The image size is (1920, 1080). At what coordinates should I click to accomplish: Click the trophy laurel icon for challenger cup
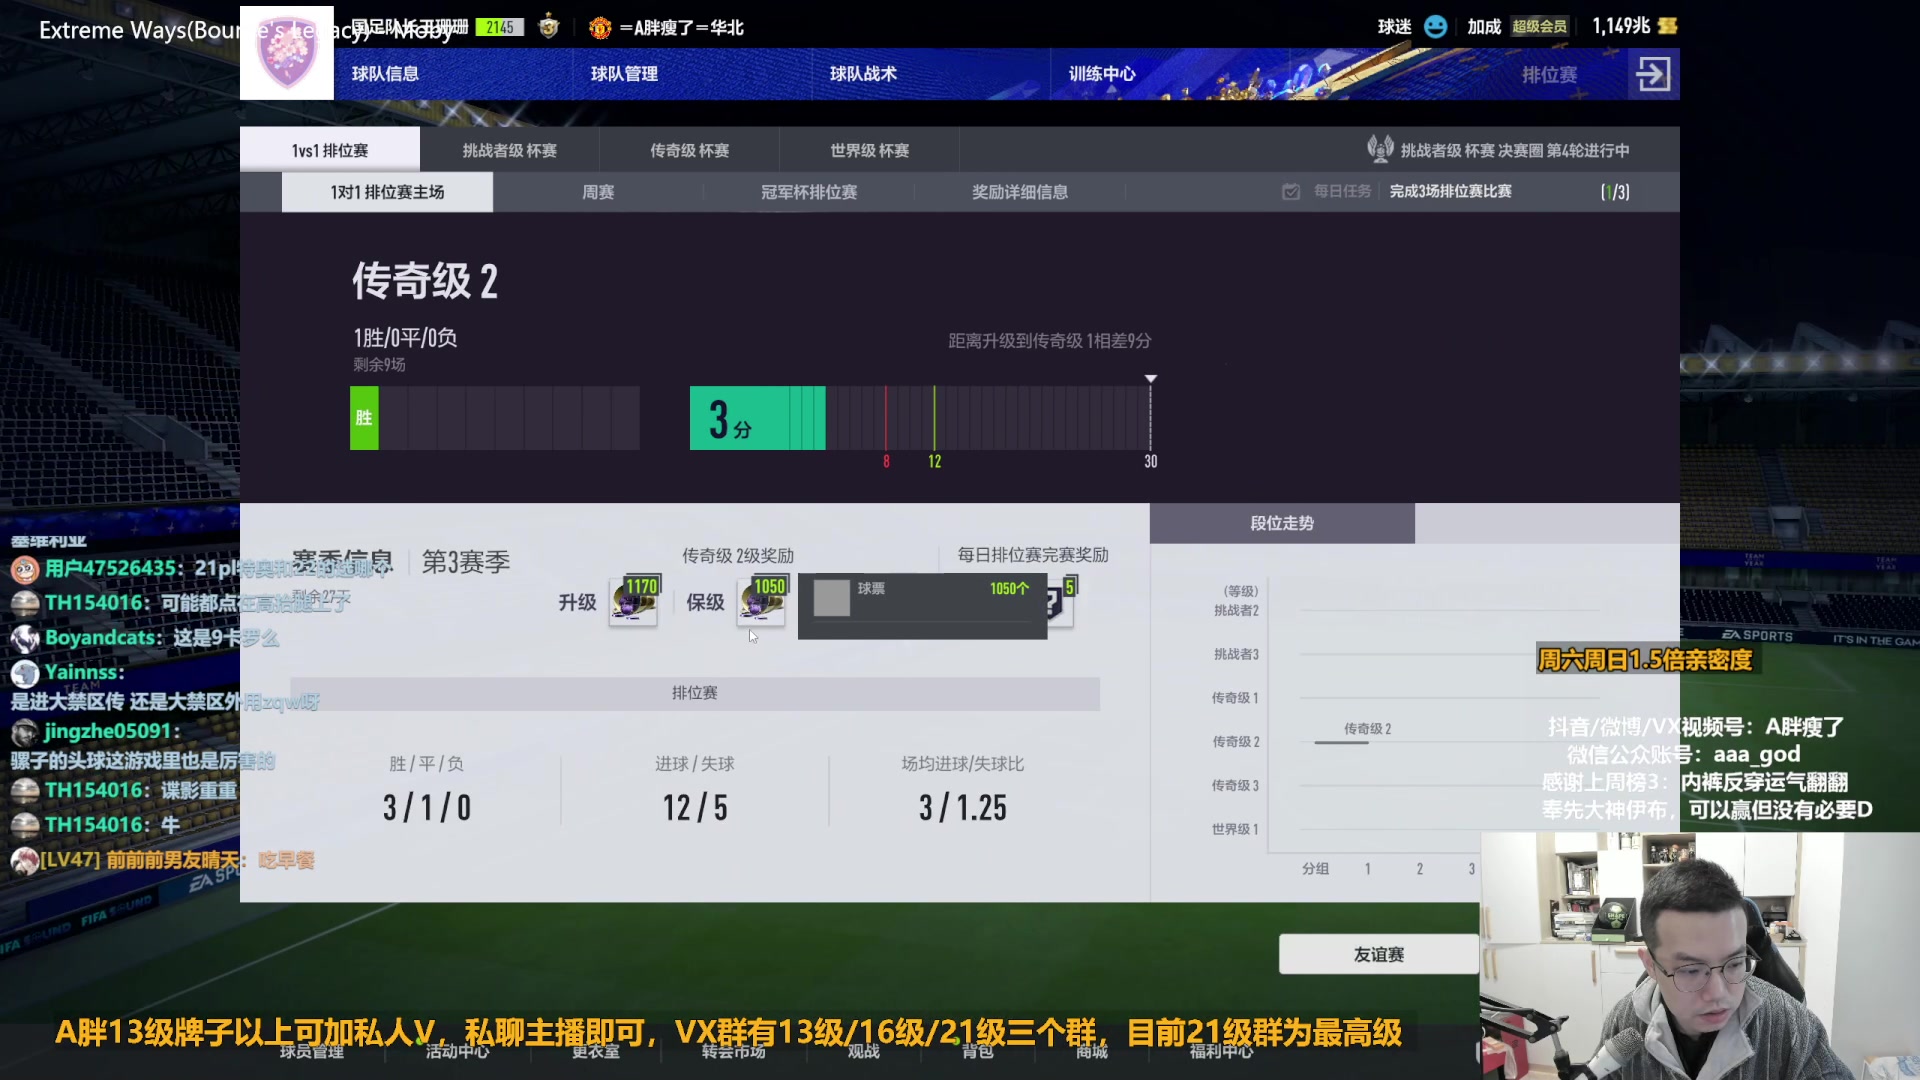tap(1380, 150)
